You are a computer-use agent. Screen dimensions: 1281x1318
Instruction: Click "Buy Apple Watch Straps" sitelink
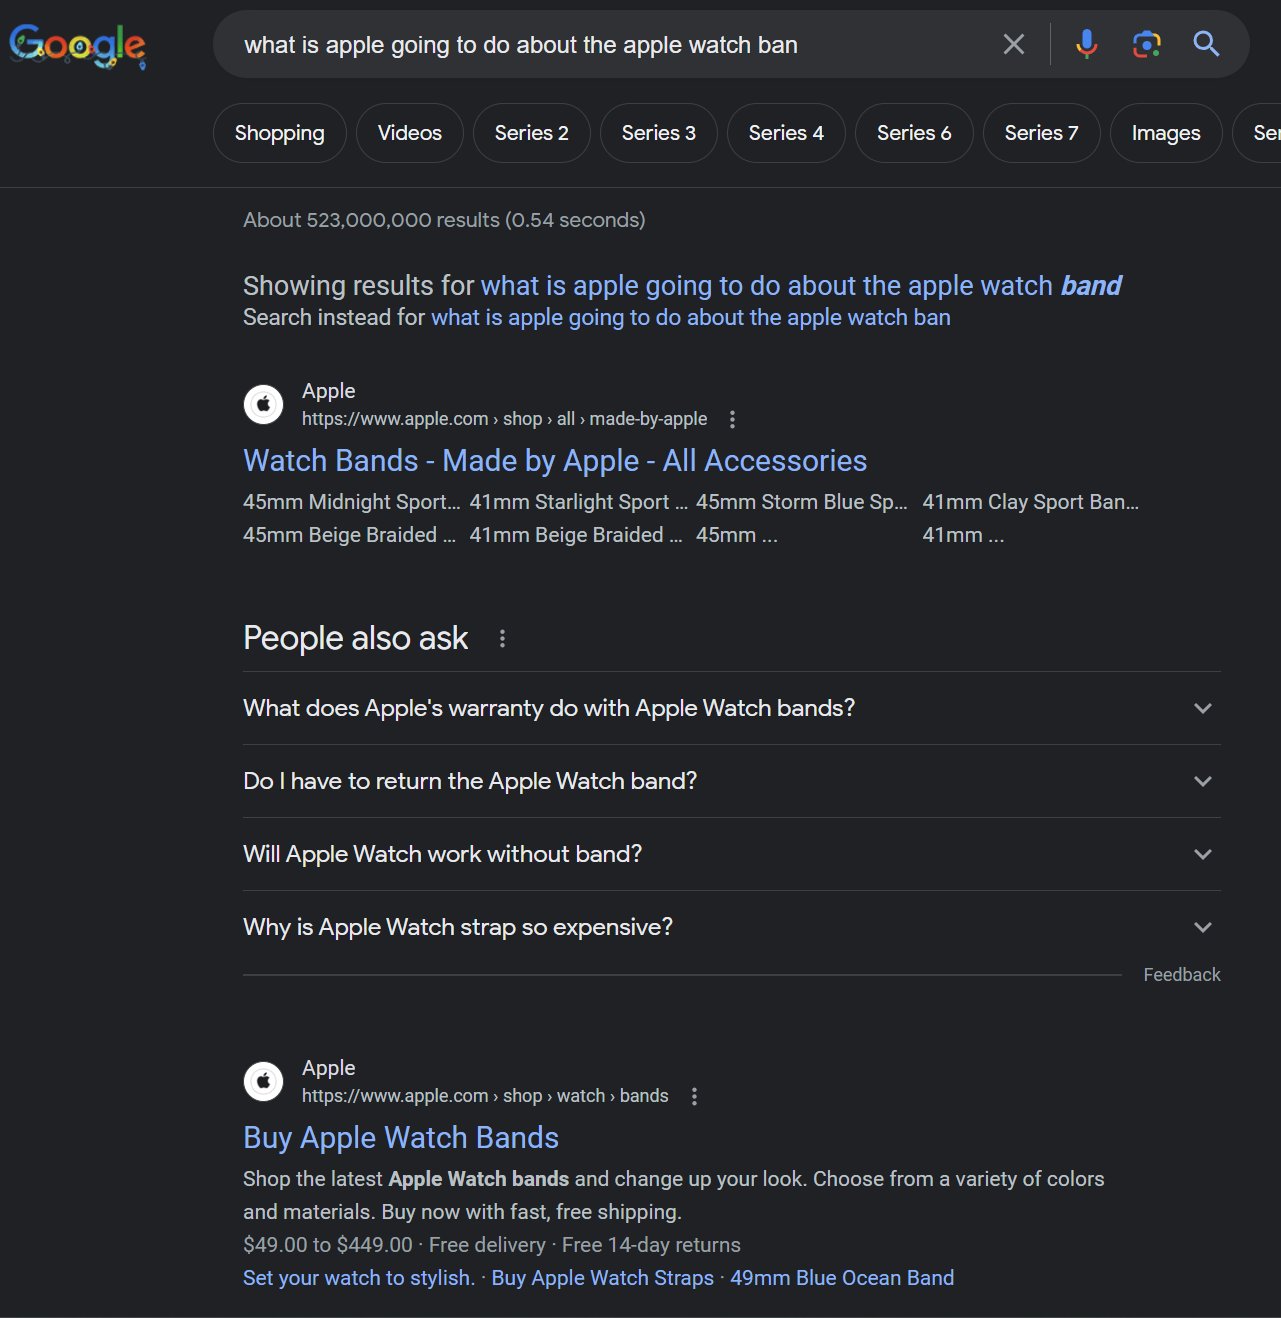603,1278
